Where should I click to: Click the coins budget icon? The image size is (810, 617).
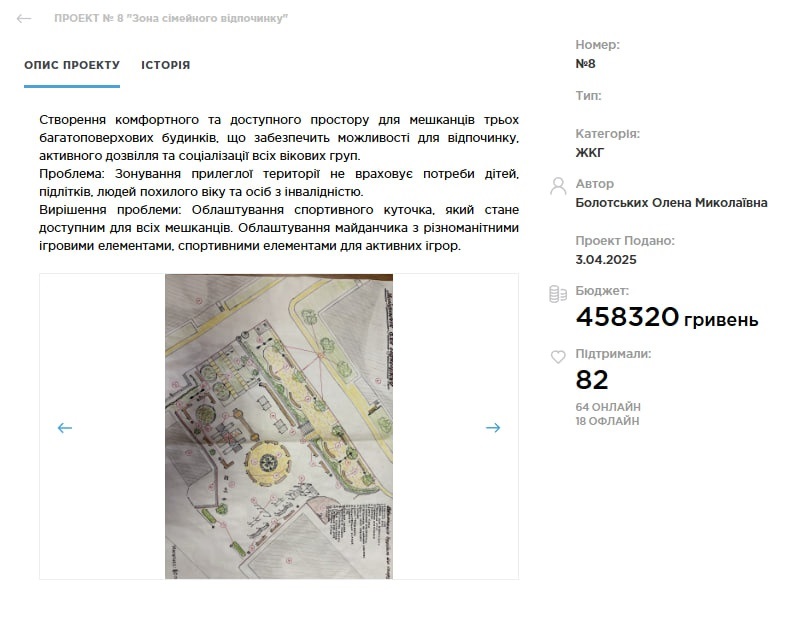coord(558,294)
